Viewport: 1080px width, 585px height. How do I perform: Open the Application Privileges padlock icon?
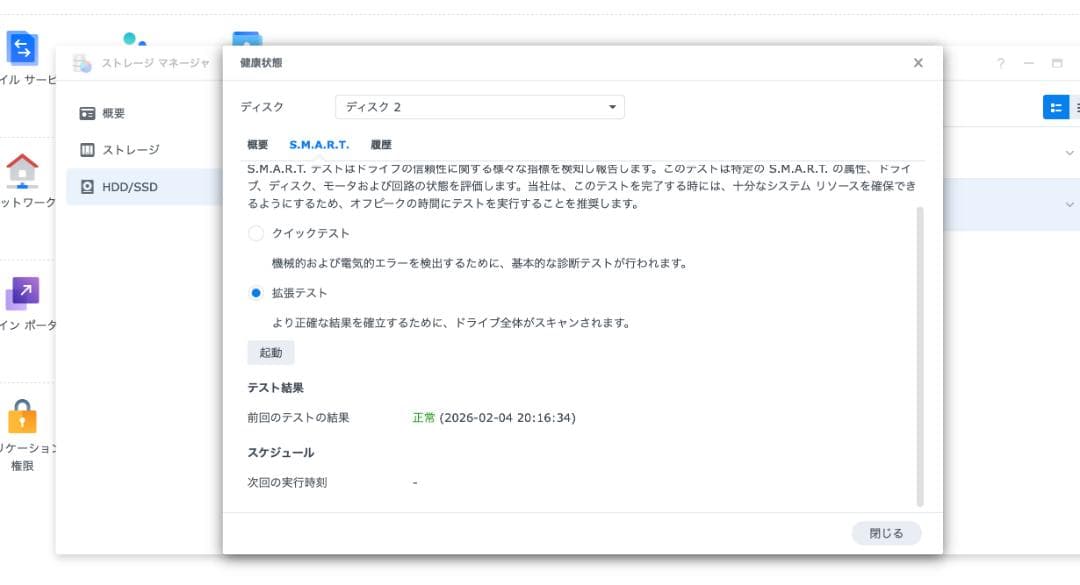tap(22, 416)
